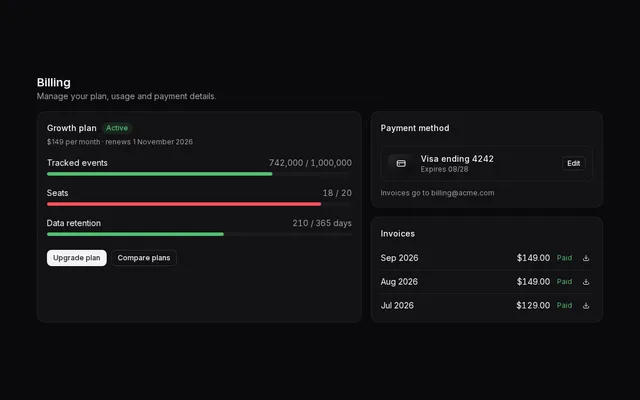Edit the Visa payment method
640x400 pixels.
pyautogui.click(x=573, y=163)
